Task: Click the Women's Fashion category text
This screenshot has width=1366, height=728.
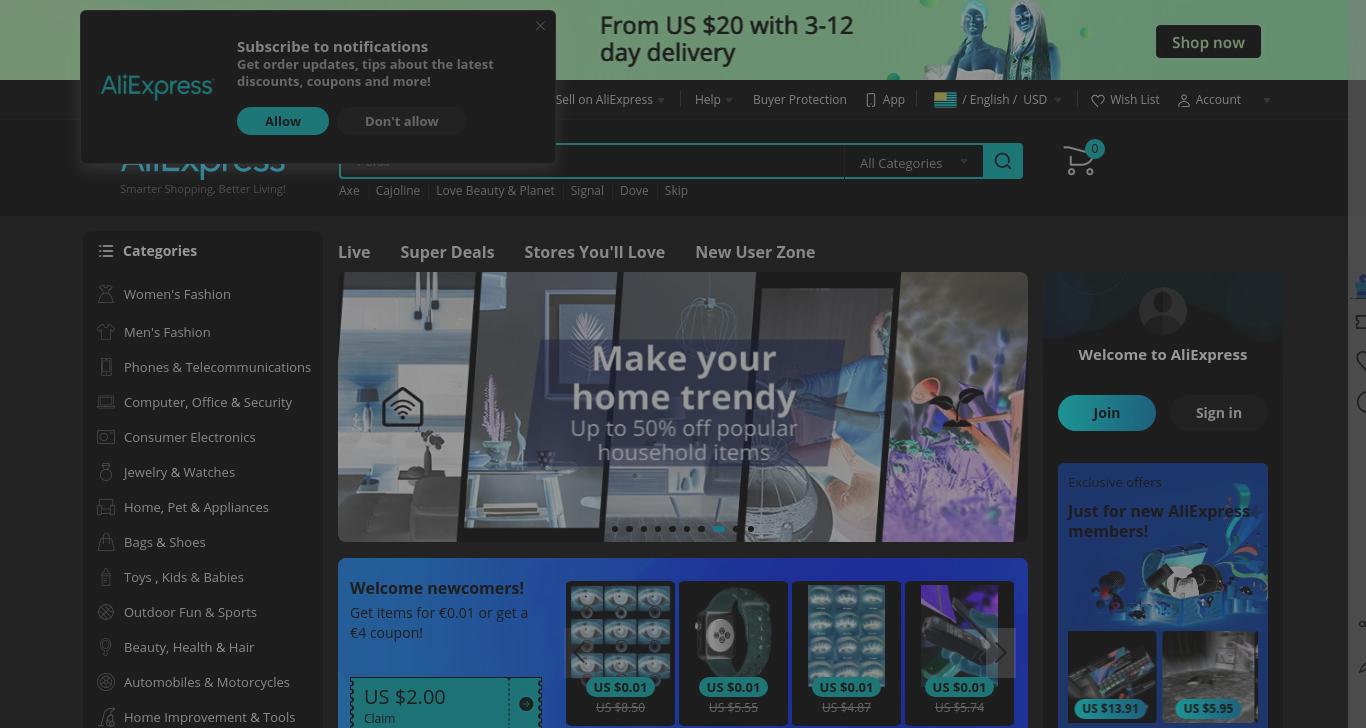Action: 177,294
